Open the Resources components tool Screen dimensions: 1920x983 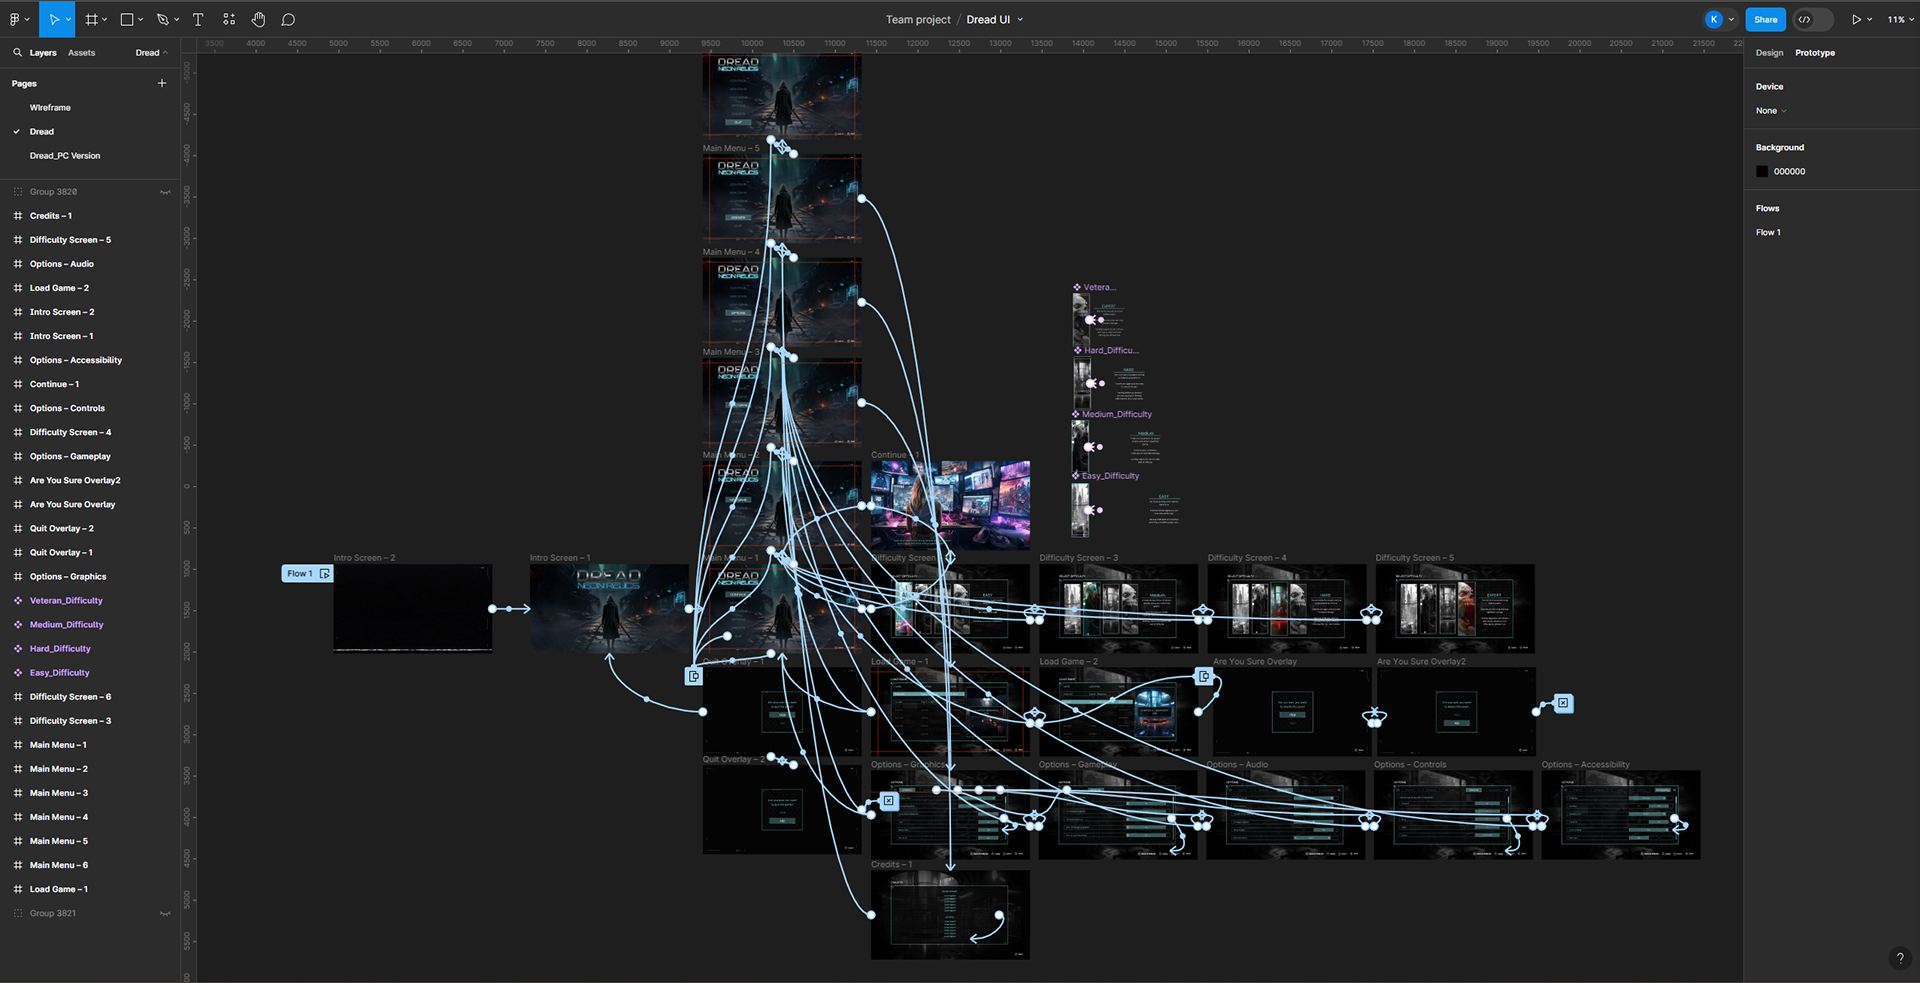click(229, 19)
